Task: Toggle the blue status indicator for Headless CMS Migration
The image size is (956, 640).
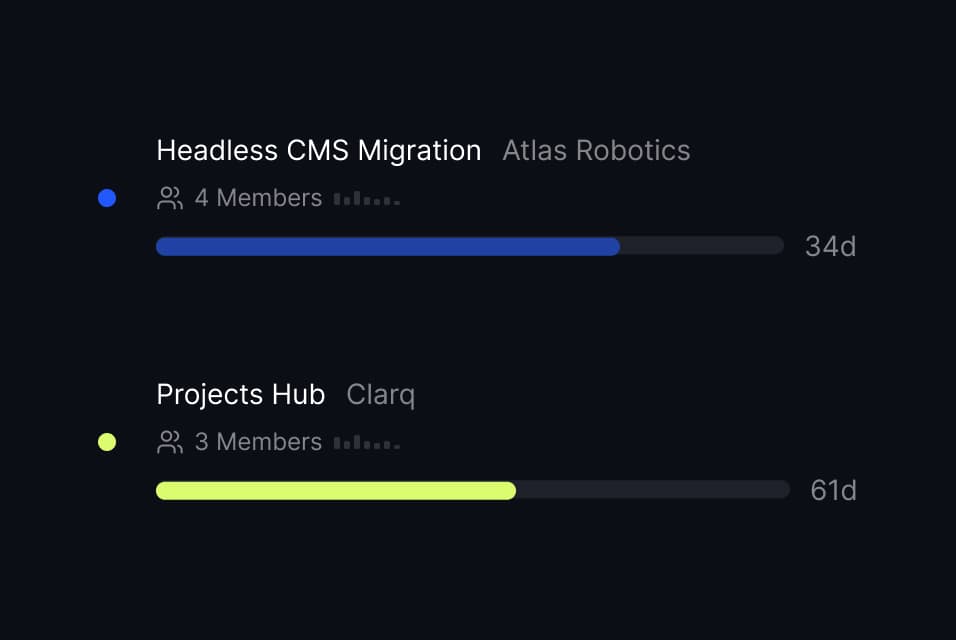Action: [107, 197]
